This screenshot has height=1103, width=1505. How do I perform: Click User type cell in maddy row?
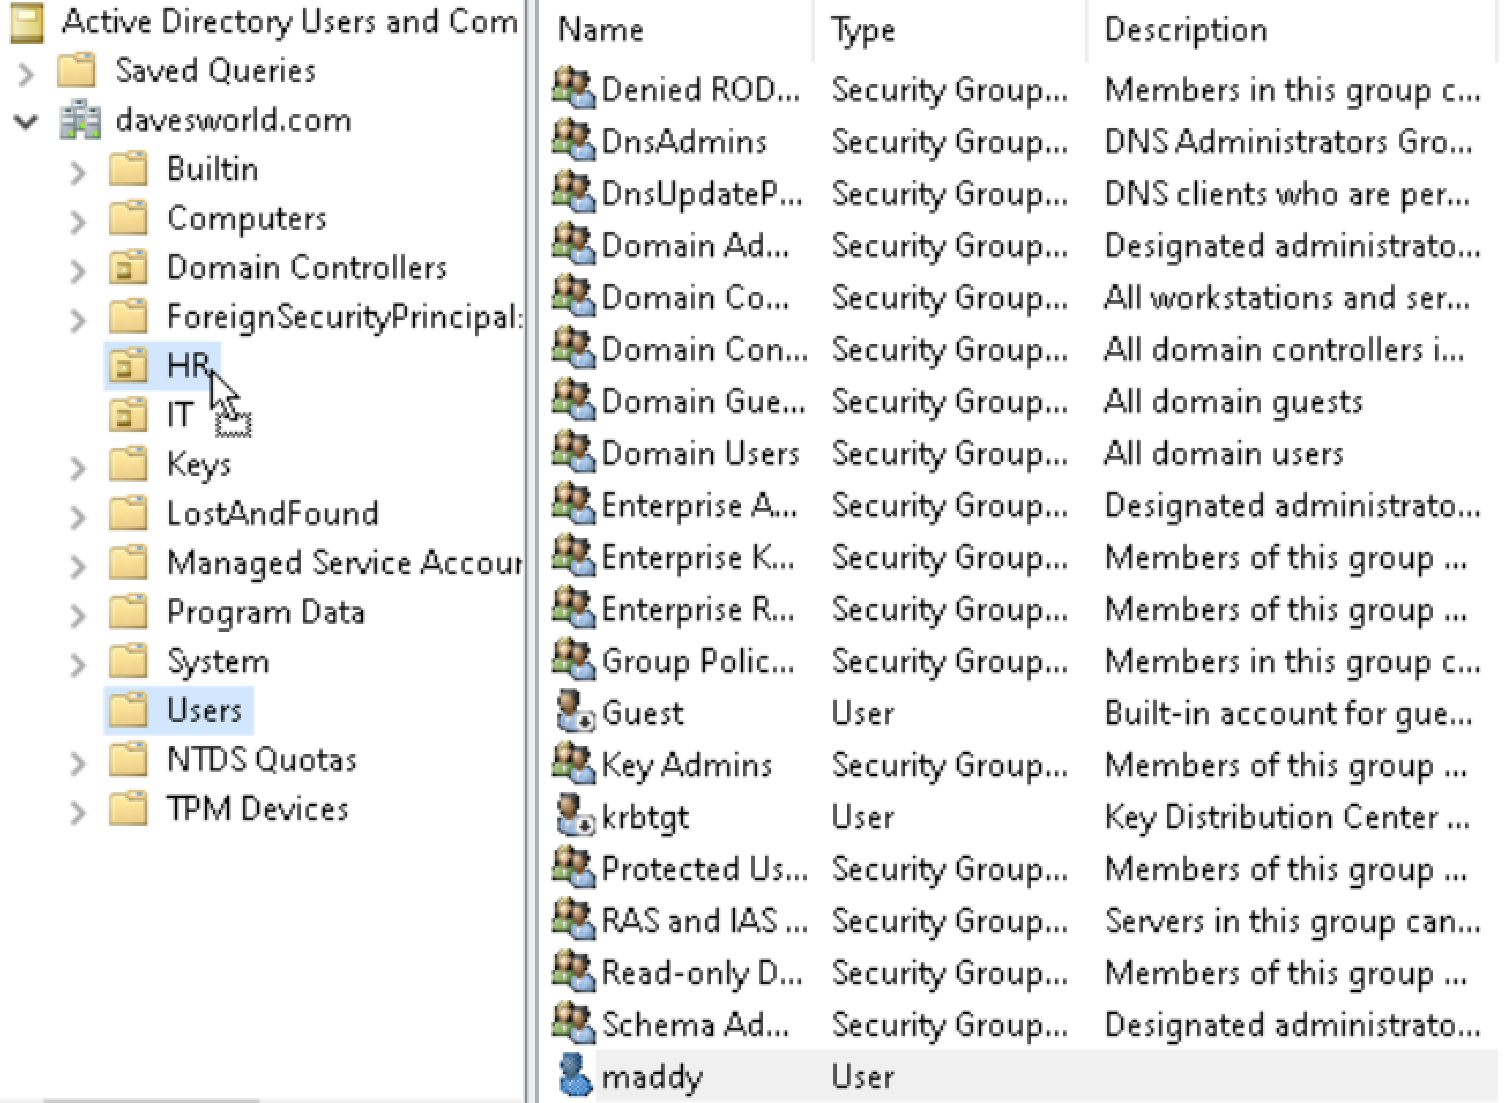862,1078
